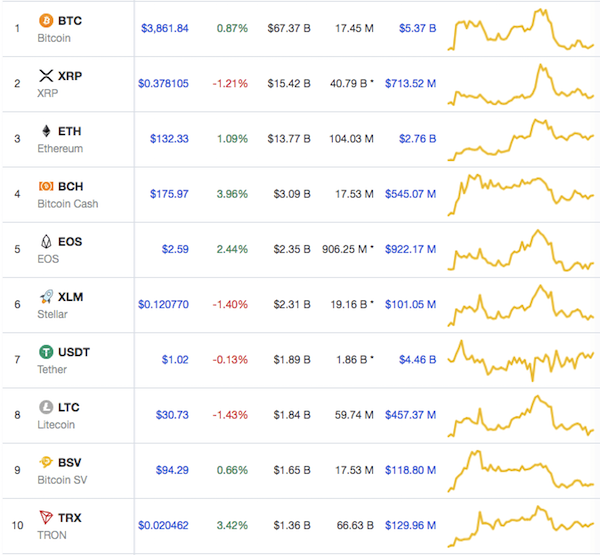Click the Litecoin LTC icon
This screenshot has height=555, width=600.
(45, 407)
